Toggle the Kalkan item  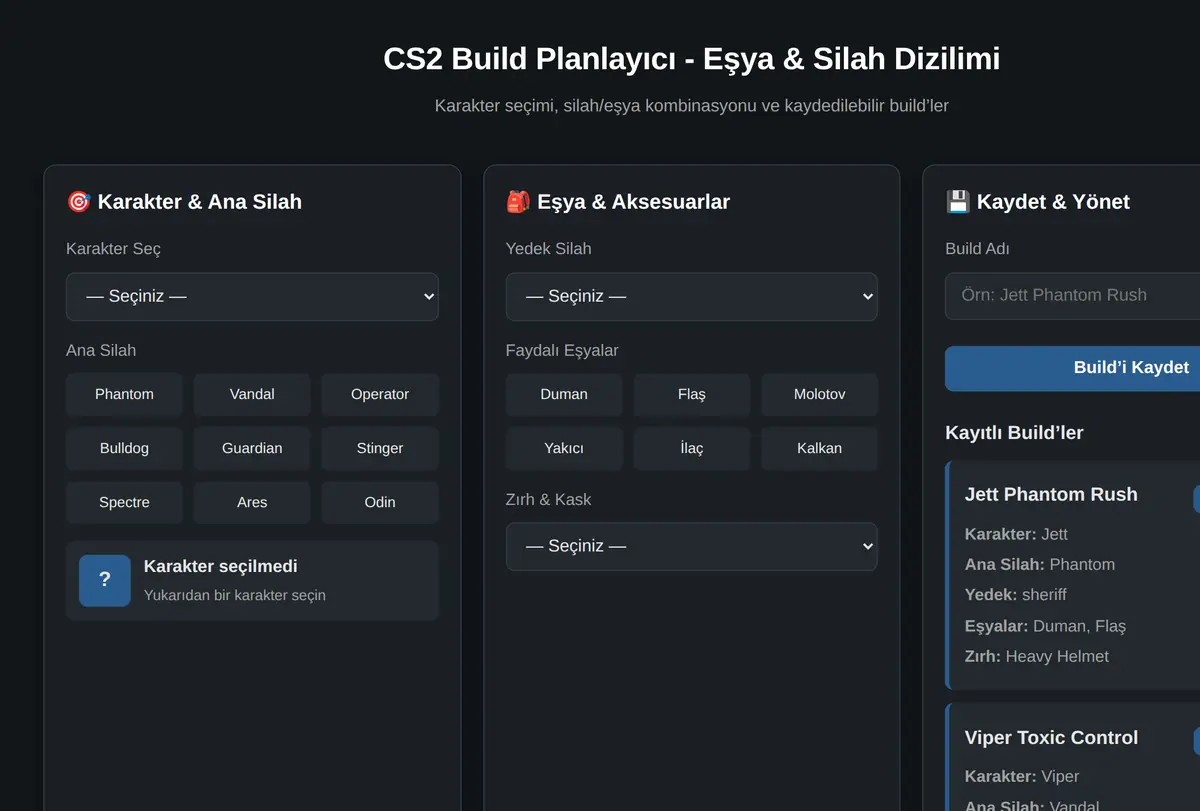(x=820, y=448)
